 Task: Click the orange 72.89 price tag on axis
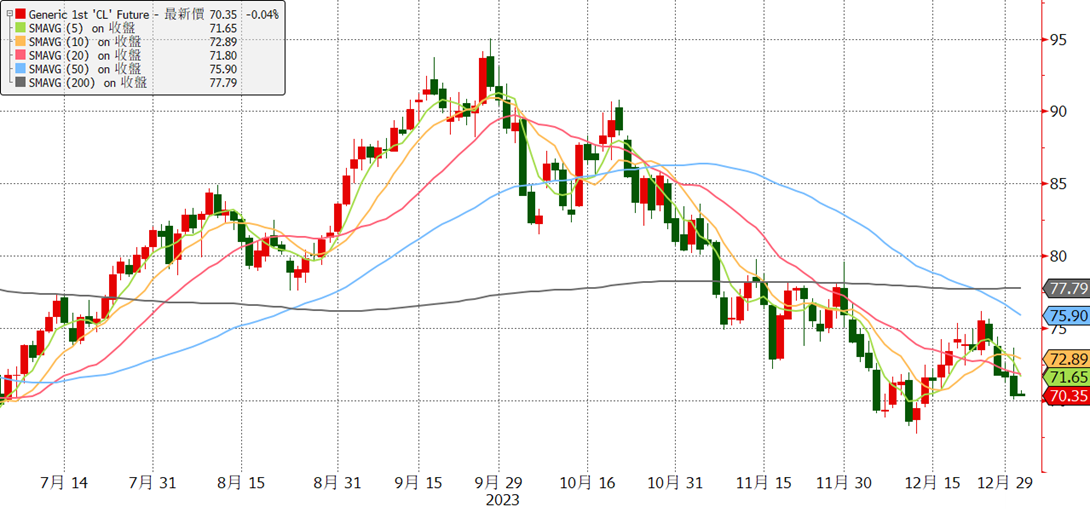click(x=1066, y=359)
